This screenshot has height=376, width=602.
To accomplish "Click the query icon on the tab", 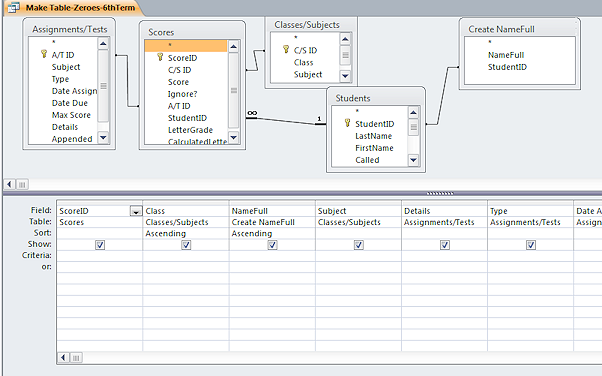I will pyautogui.click(x=14, y=7).
